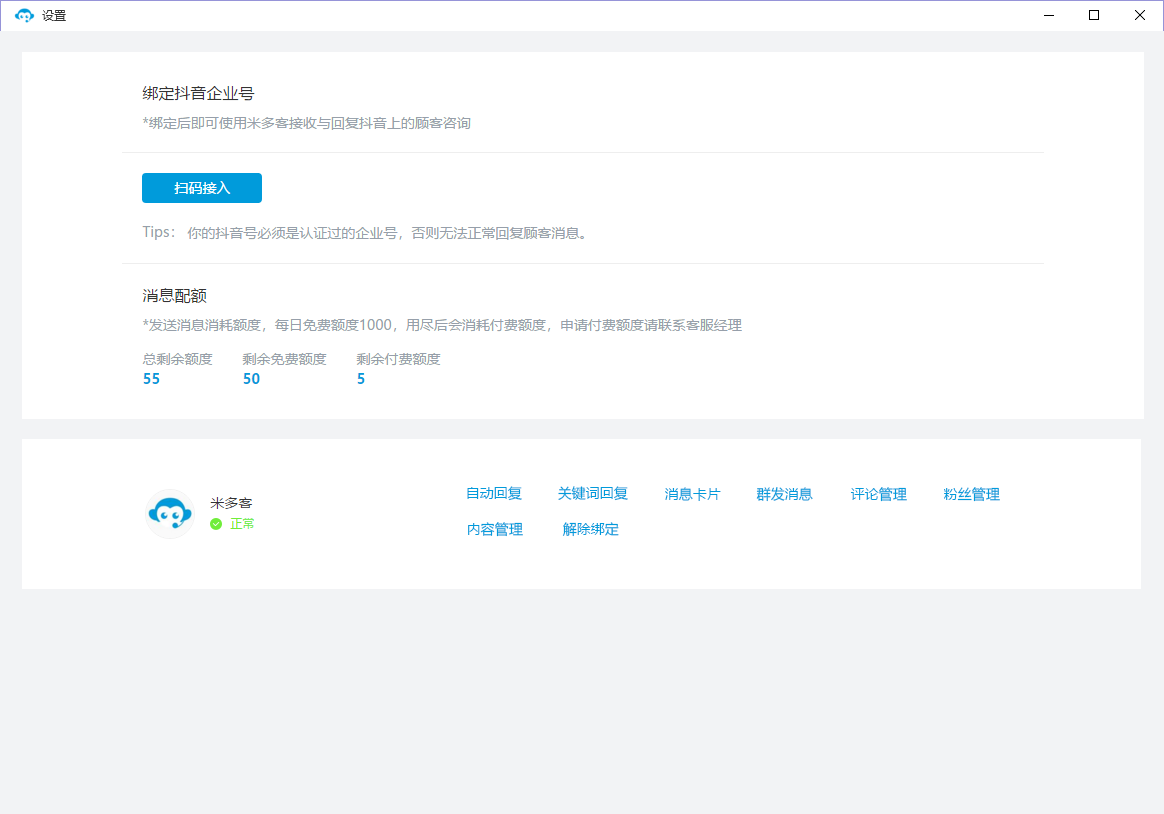Click the Tips text about 企业号 certification

tap(367, 233)
